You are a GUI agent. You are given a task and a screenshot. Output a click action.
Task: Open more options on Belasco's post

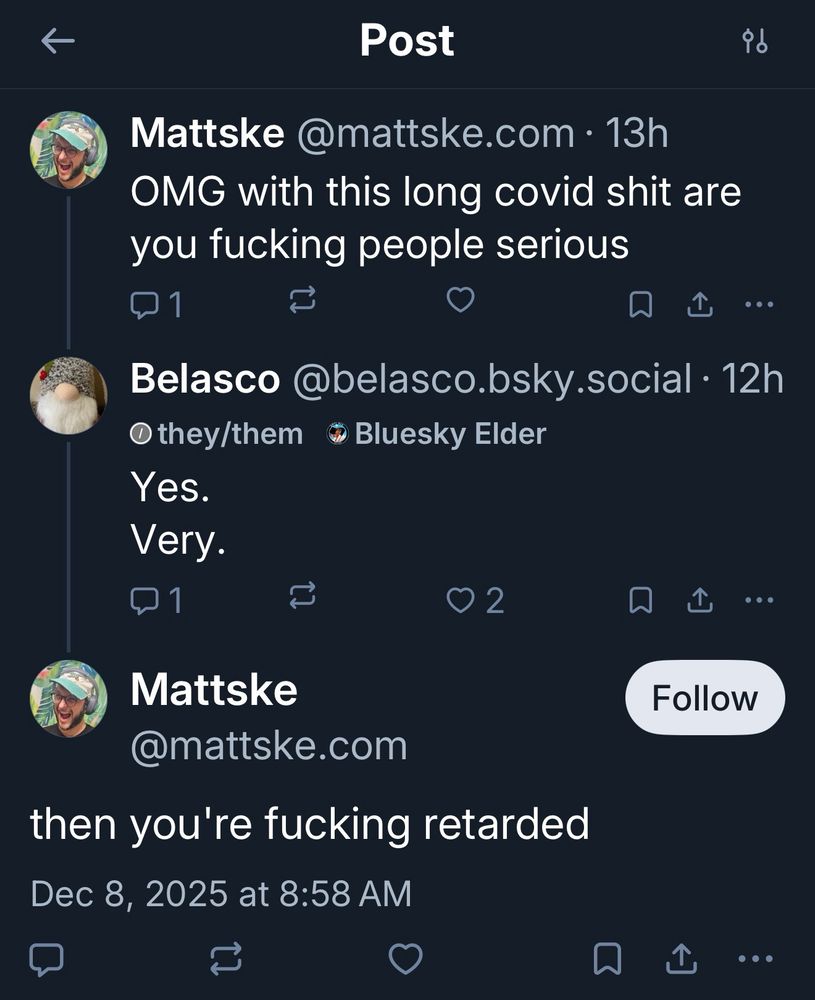[x=758, y=600]
